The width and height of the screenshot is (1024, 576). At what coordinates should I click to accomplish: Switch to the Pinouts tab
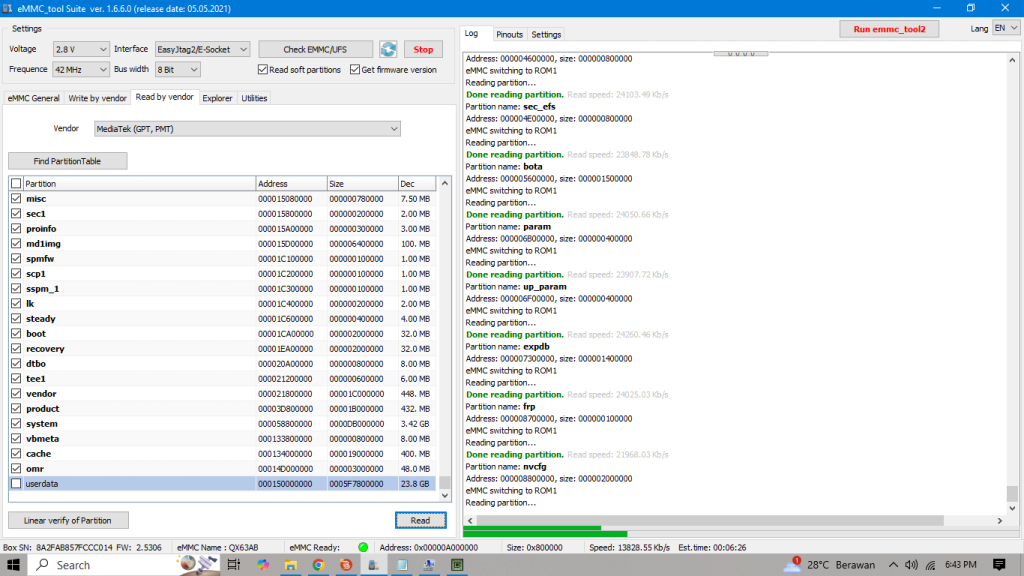510,33
